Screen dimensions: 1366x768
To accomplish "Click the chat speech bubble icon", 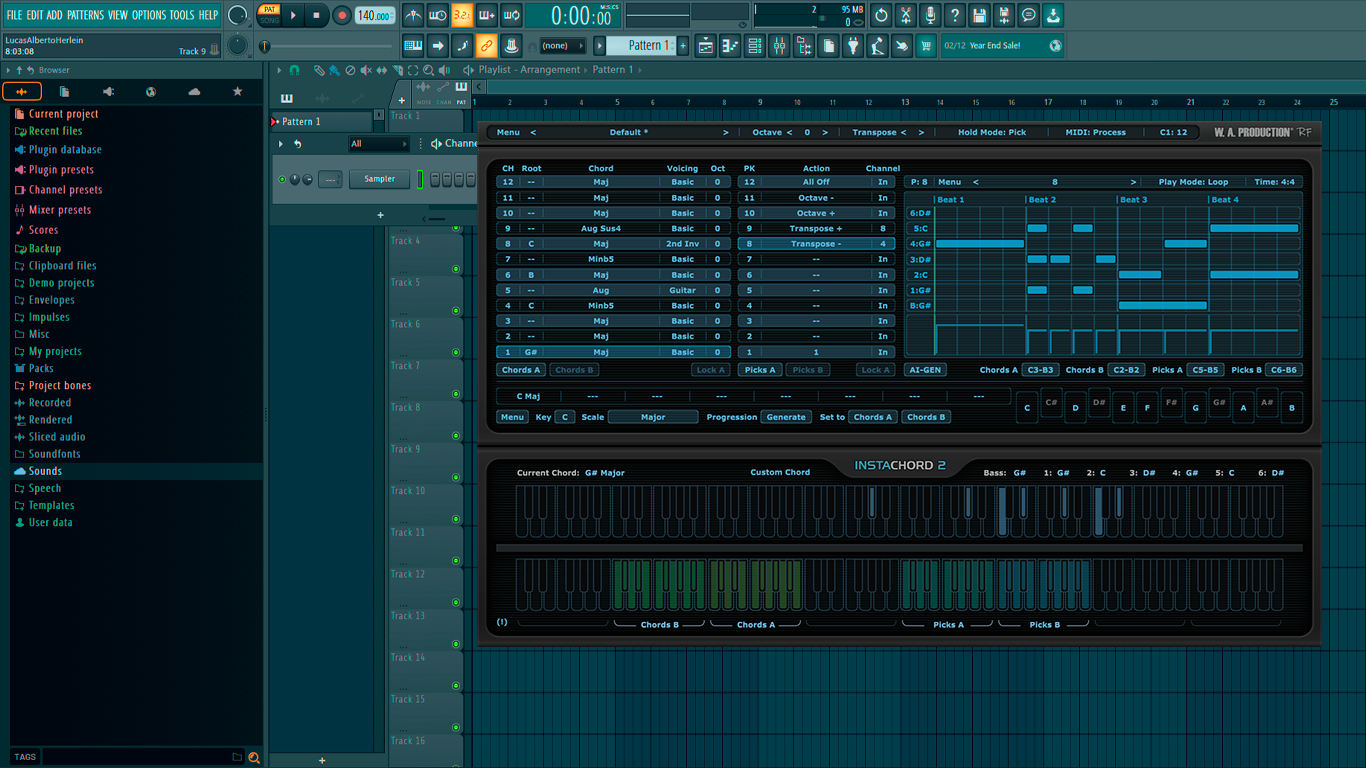I will 1029,16.
